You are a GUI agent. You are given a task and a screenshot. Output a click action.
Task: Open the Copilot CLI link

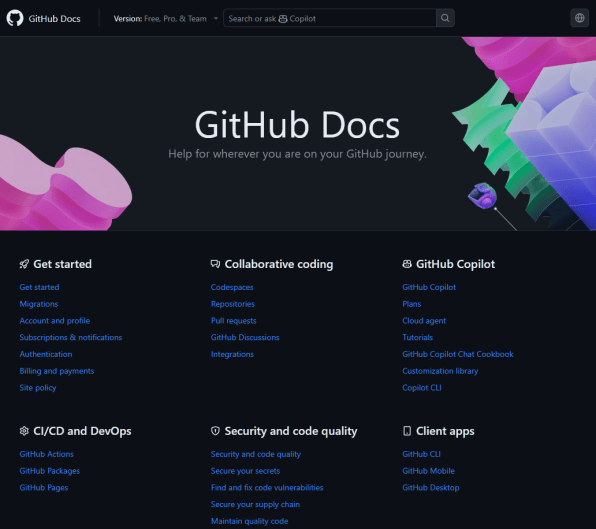[x=422, y=388]
